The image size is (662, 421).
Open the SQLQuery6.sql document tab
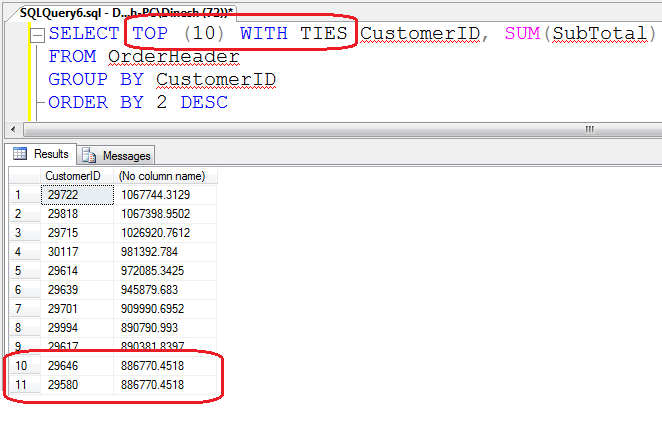point(126,13)
